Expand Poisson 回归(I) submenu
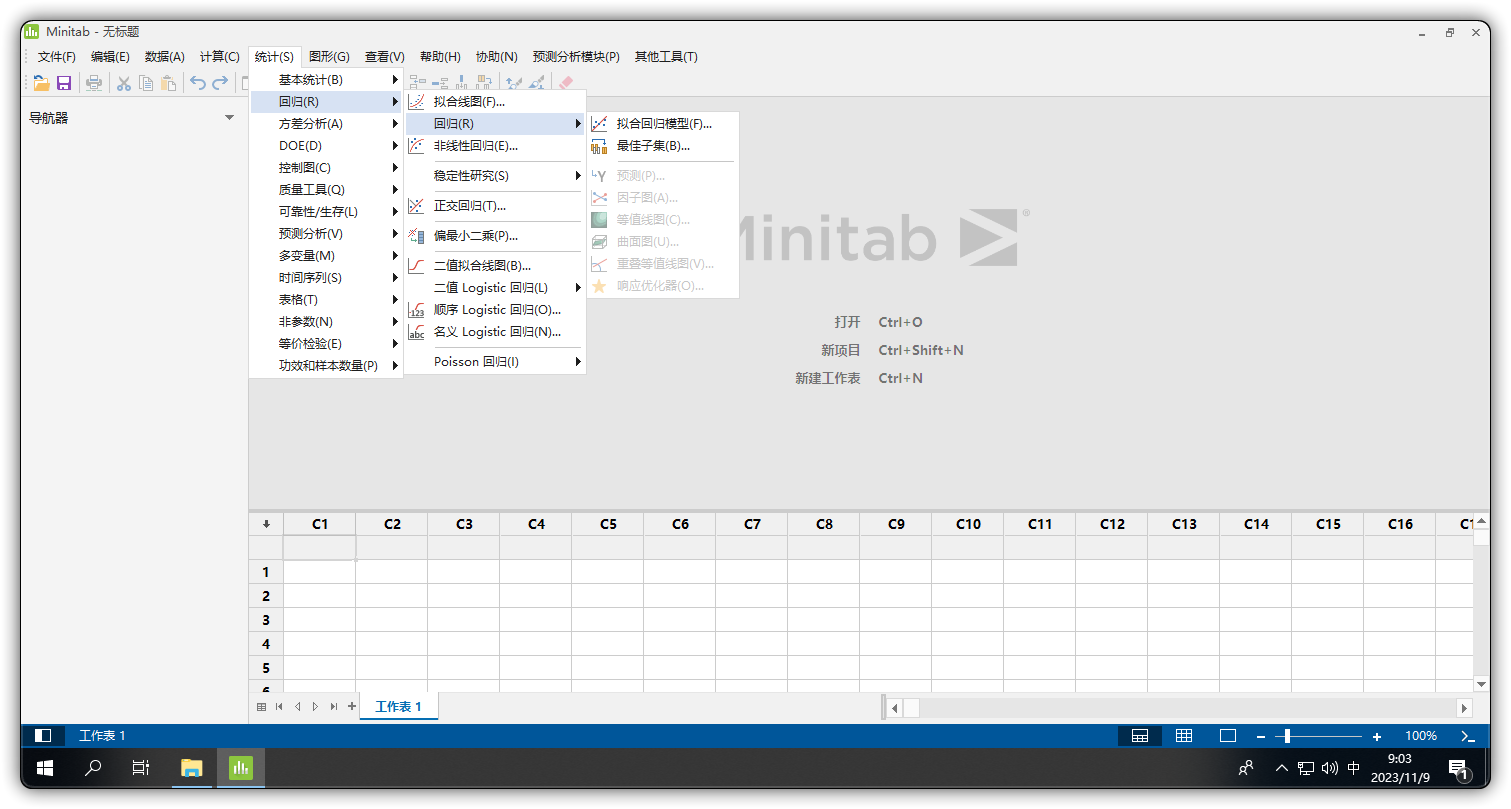 [x=494, y=362]
